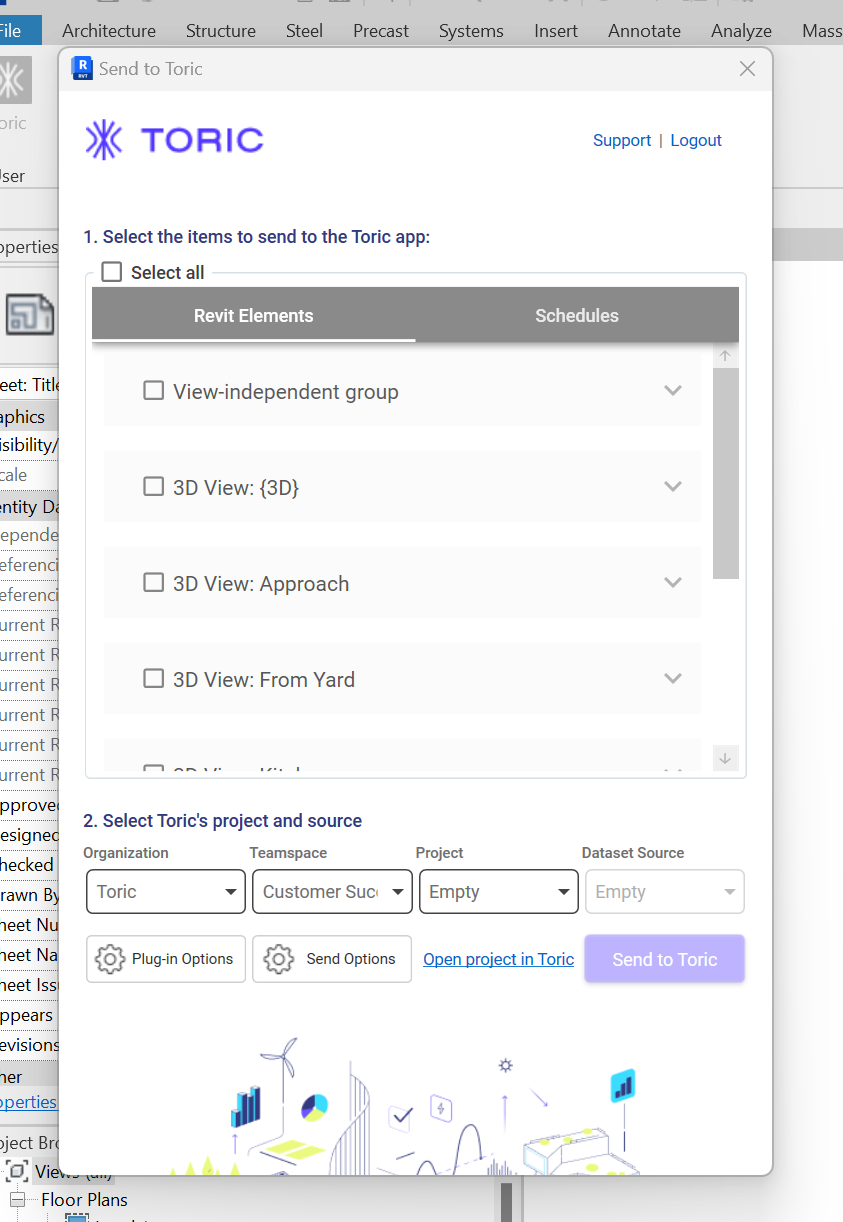Click the Revit icon in dialog title bar
Viewport: 843px width, 1222px height.
click(82, 69)
